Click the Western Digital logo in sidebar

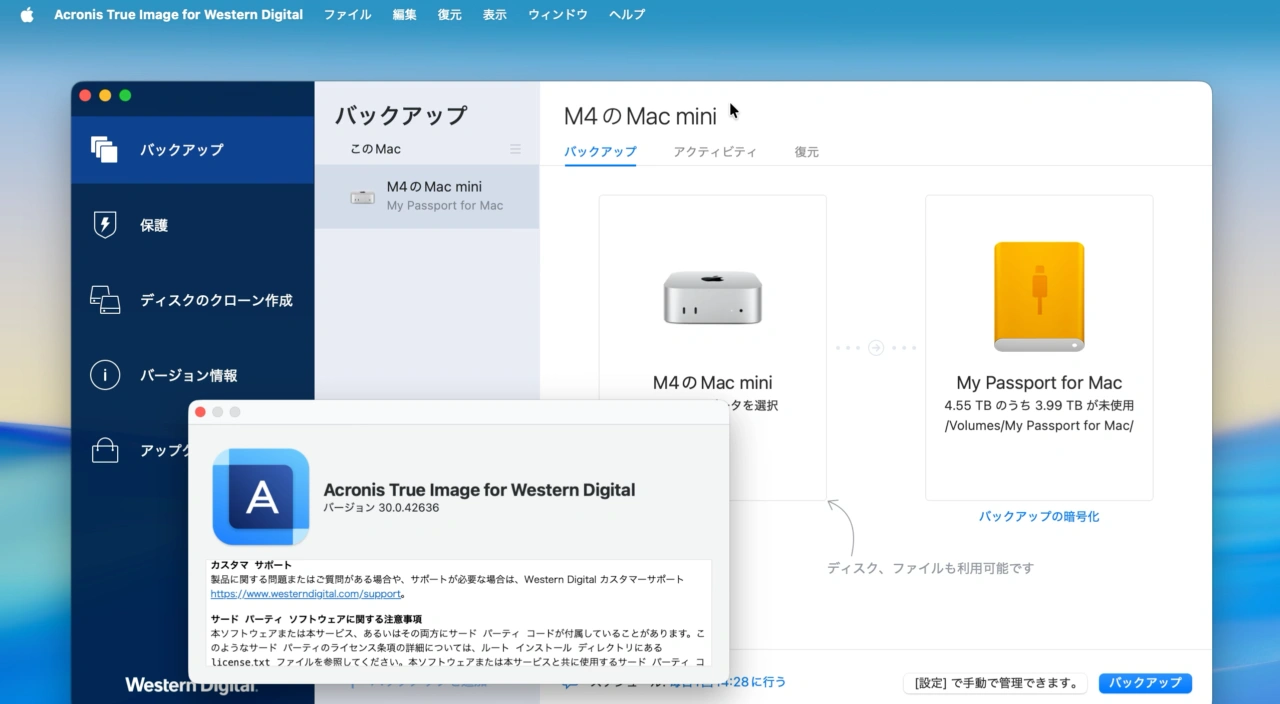click(192, 686)
